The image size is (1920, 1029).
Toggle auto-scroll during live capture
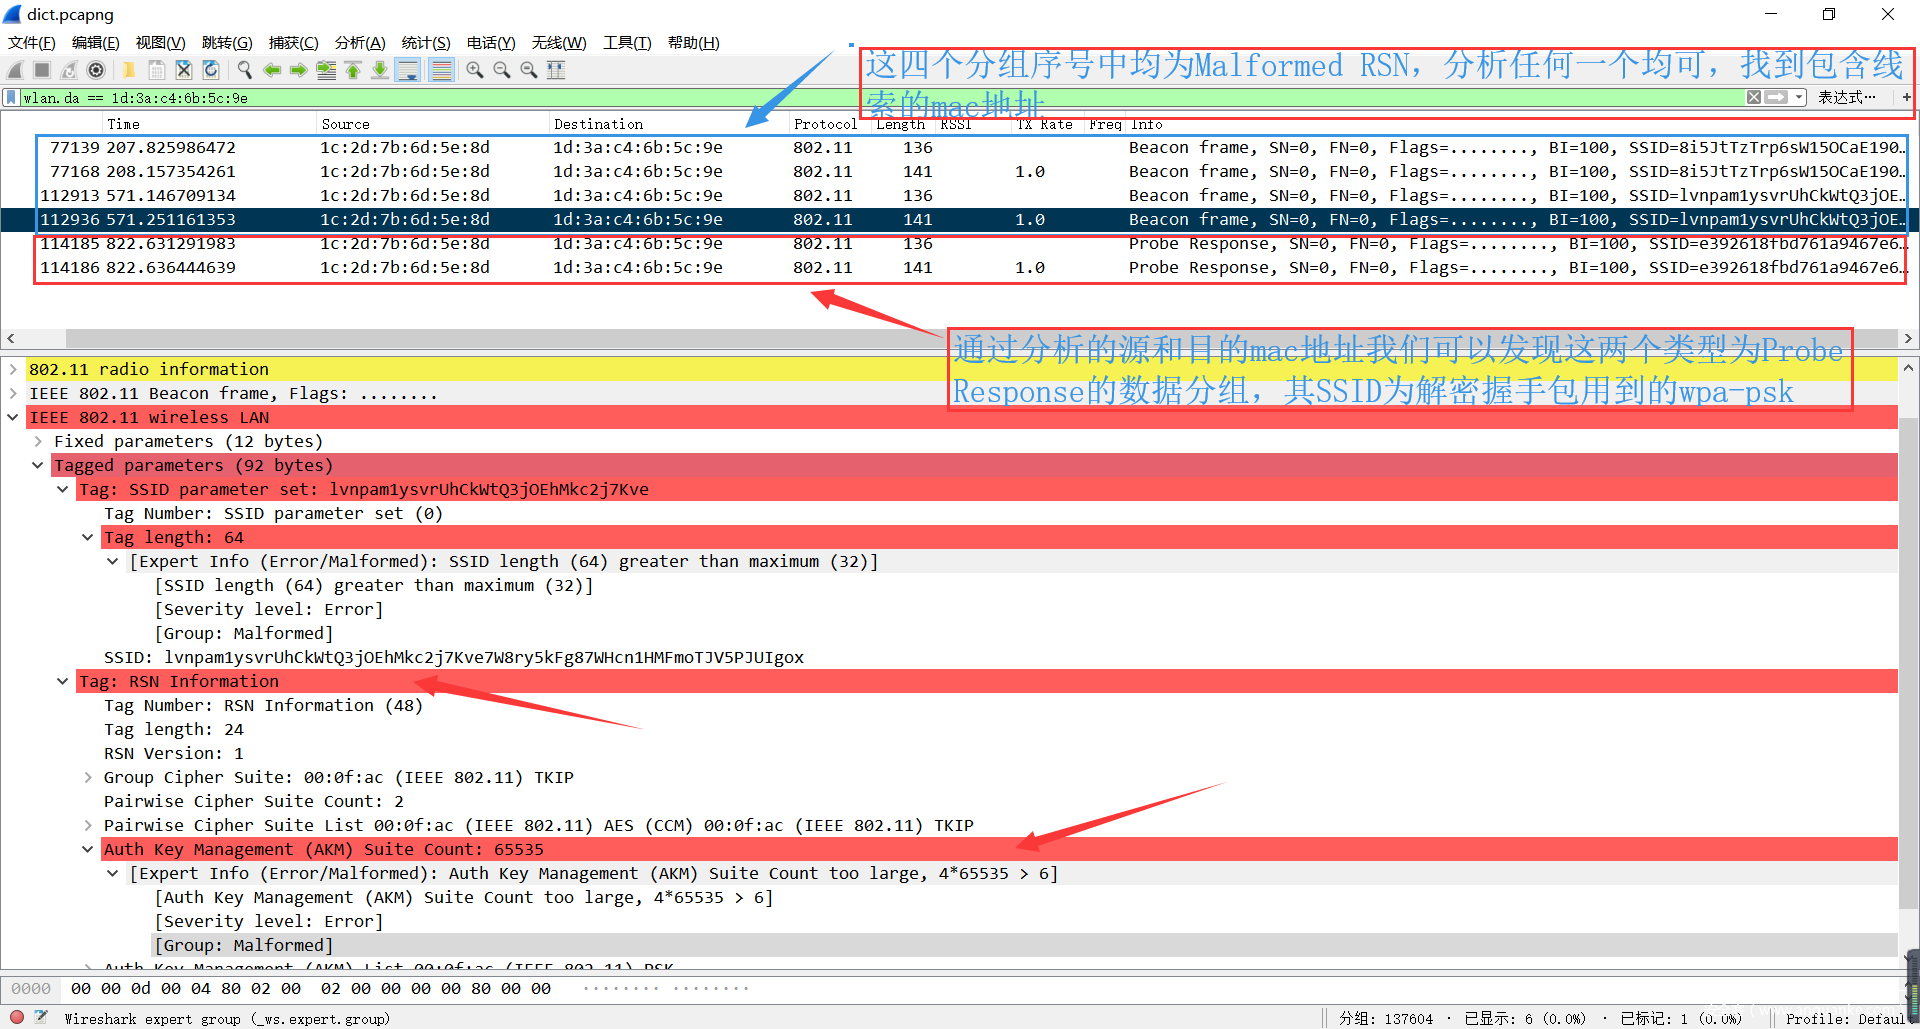coord(407,70)
